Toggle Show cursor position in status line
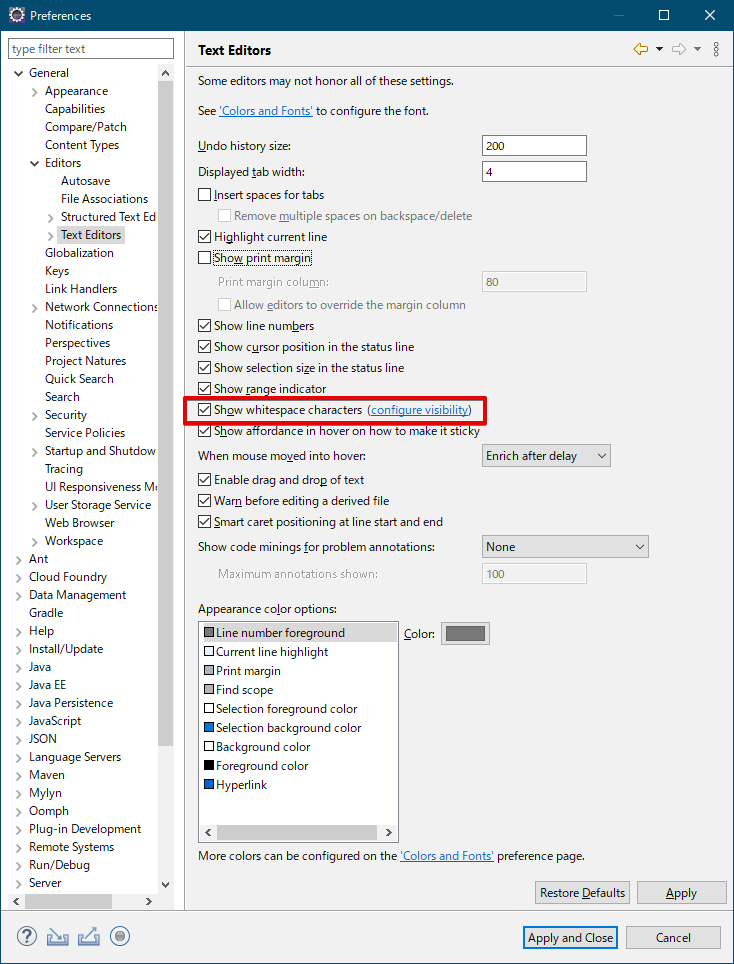 (205, 347)
